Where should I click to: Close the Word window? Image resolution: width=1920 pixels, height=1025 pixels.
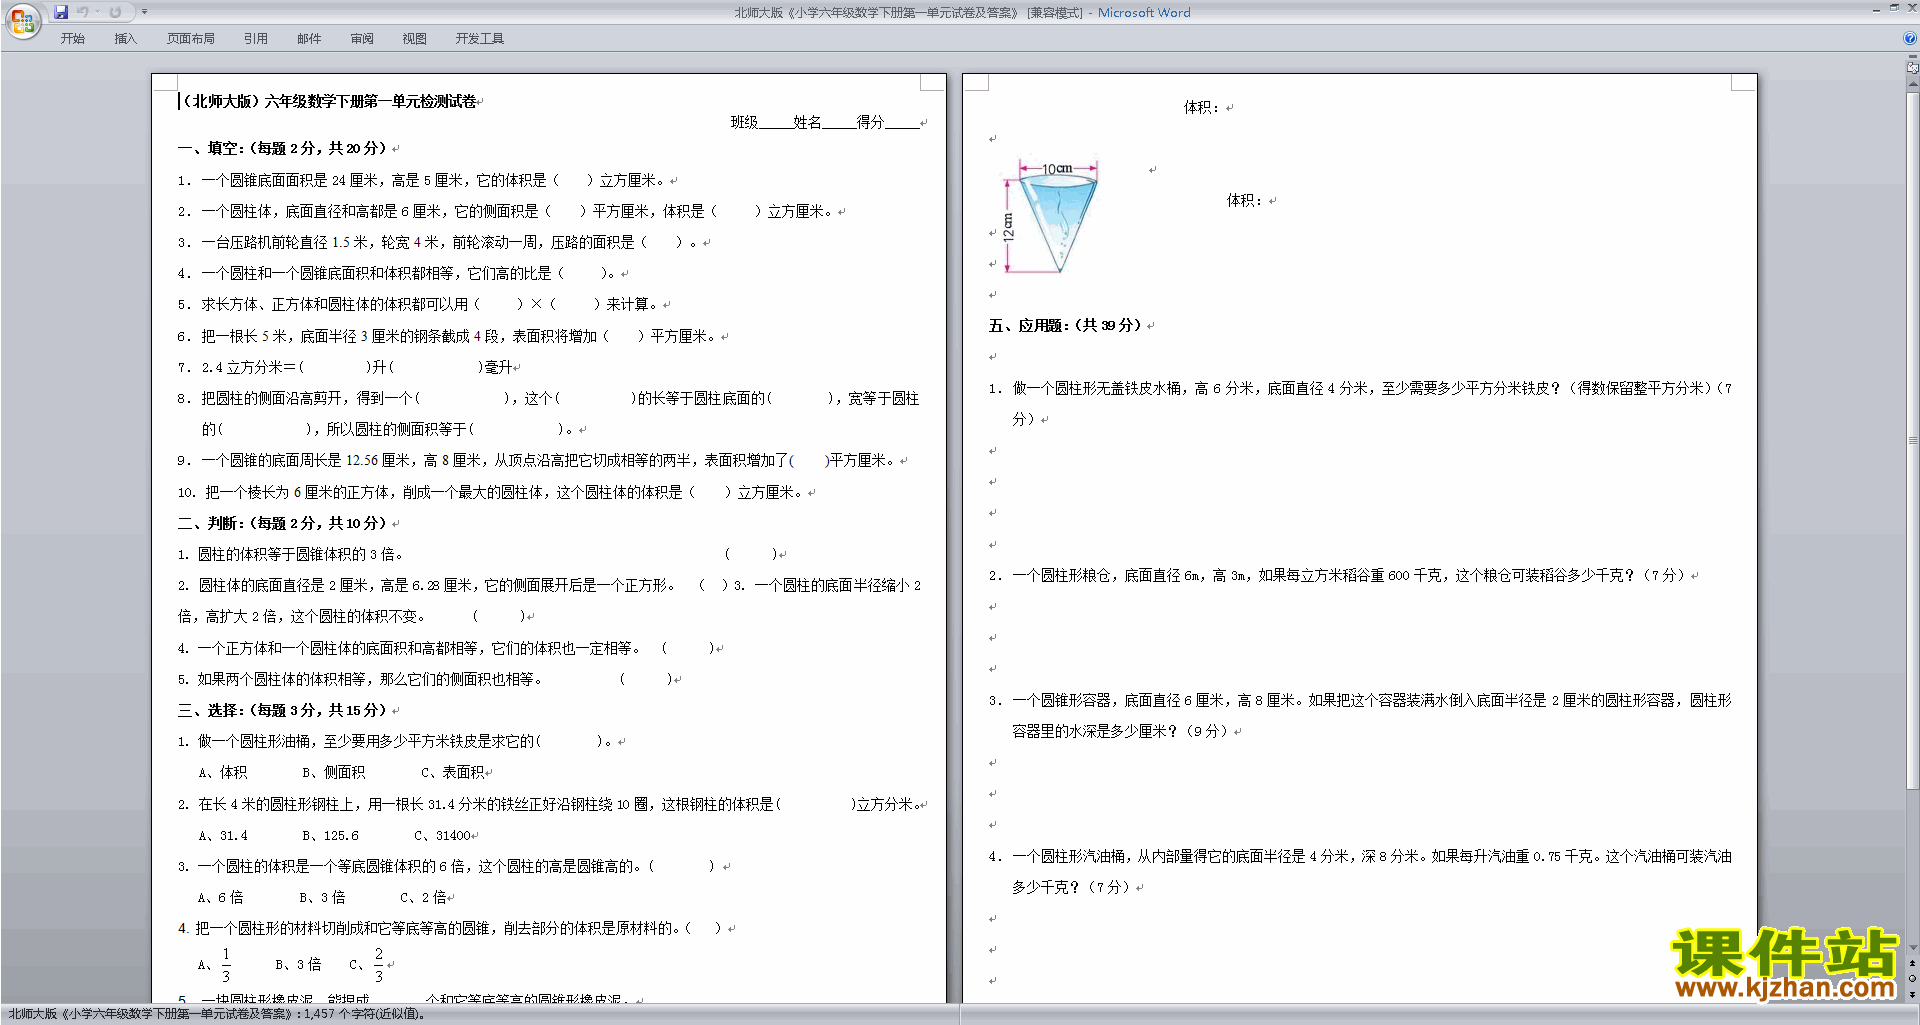click(1911, 9)
